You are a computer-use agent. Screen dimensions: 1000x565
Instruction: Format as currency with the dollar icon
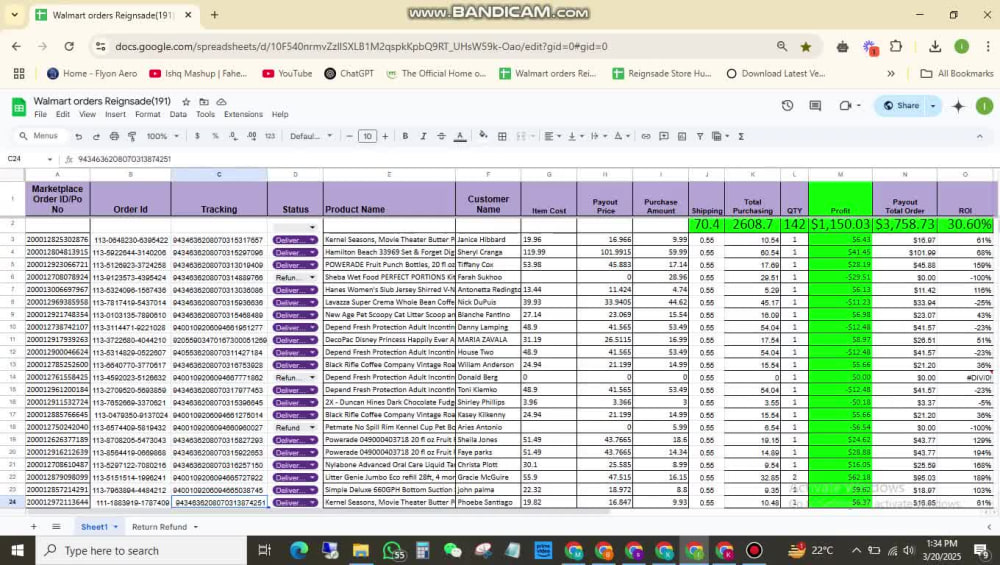pos(197,136)
